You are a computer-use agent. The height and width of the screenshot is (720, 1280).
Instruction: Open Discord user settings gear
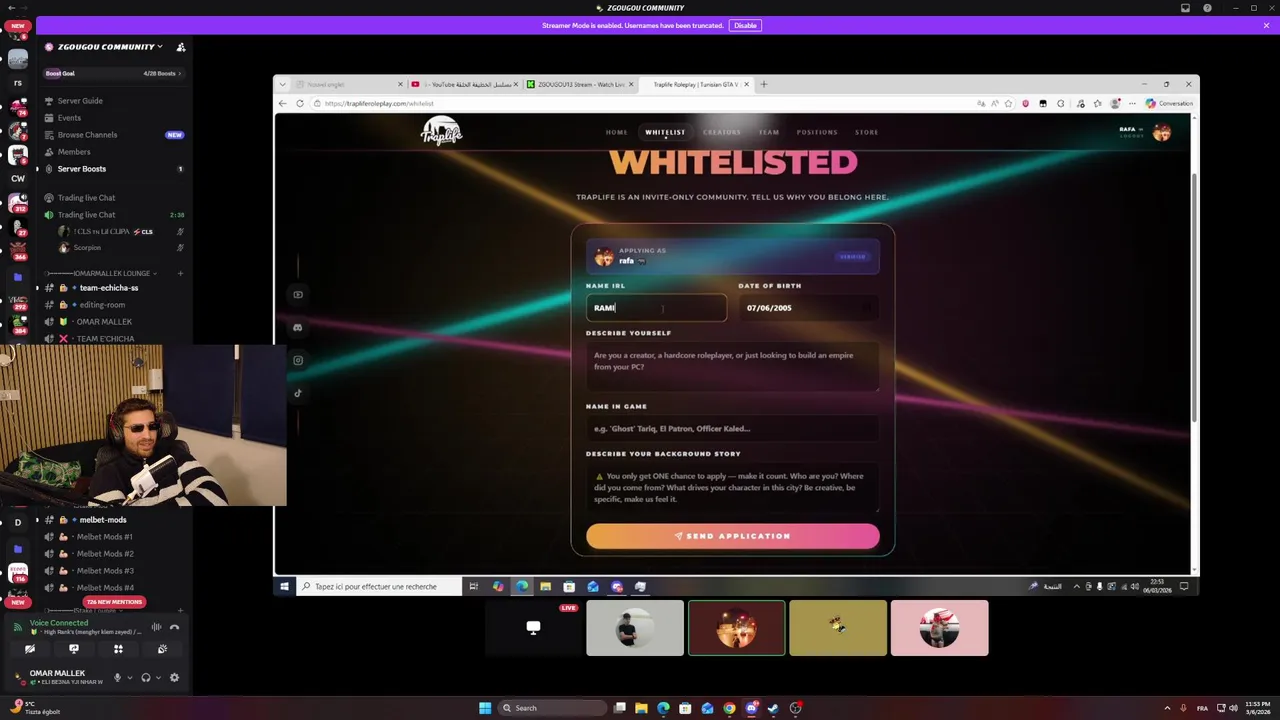[174, 677]
